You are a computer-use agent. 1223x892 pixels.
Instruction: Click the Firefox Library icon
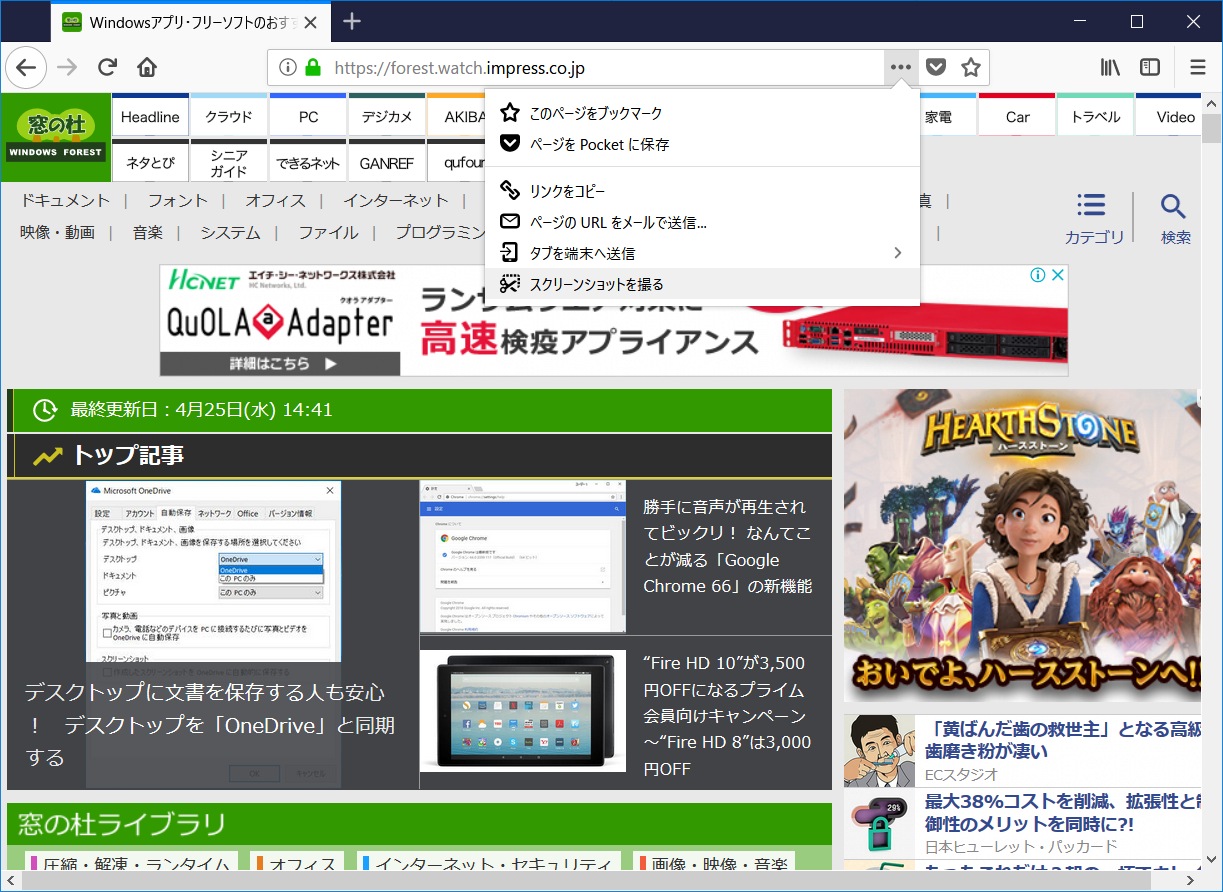1110,67
